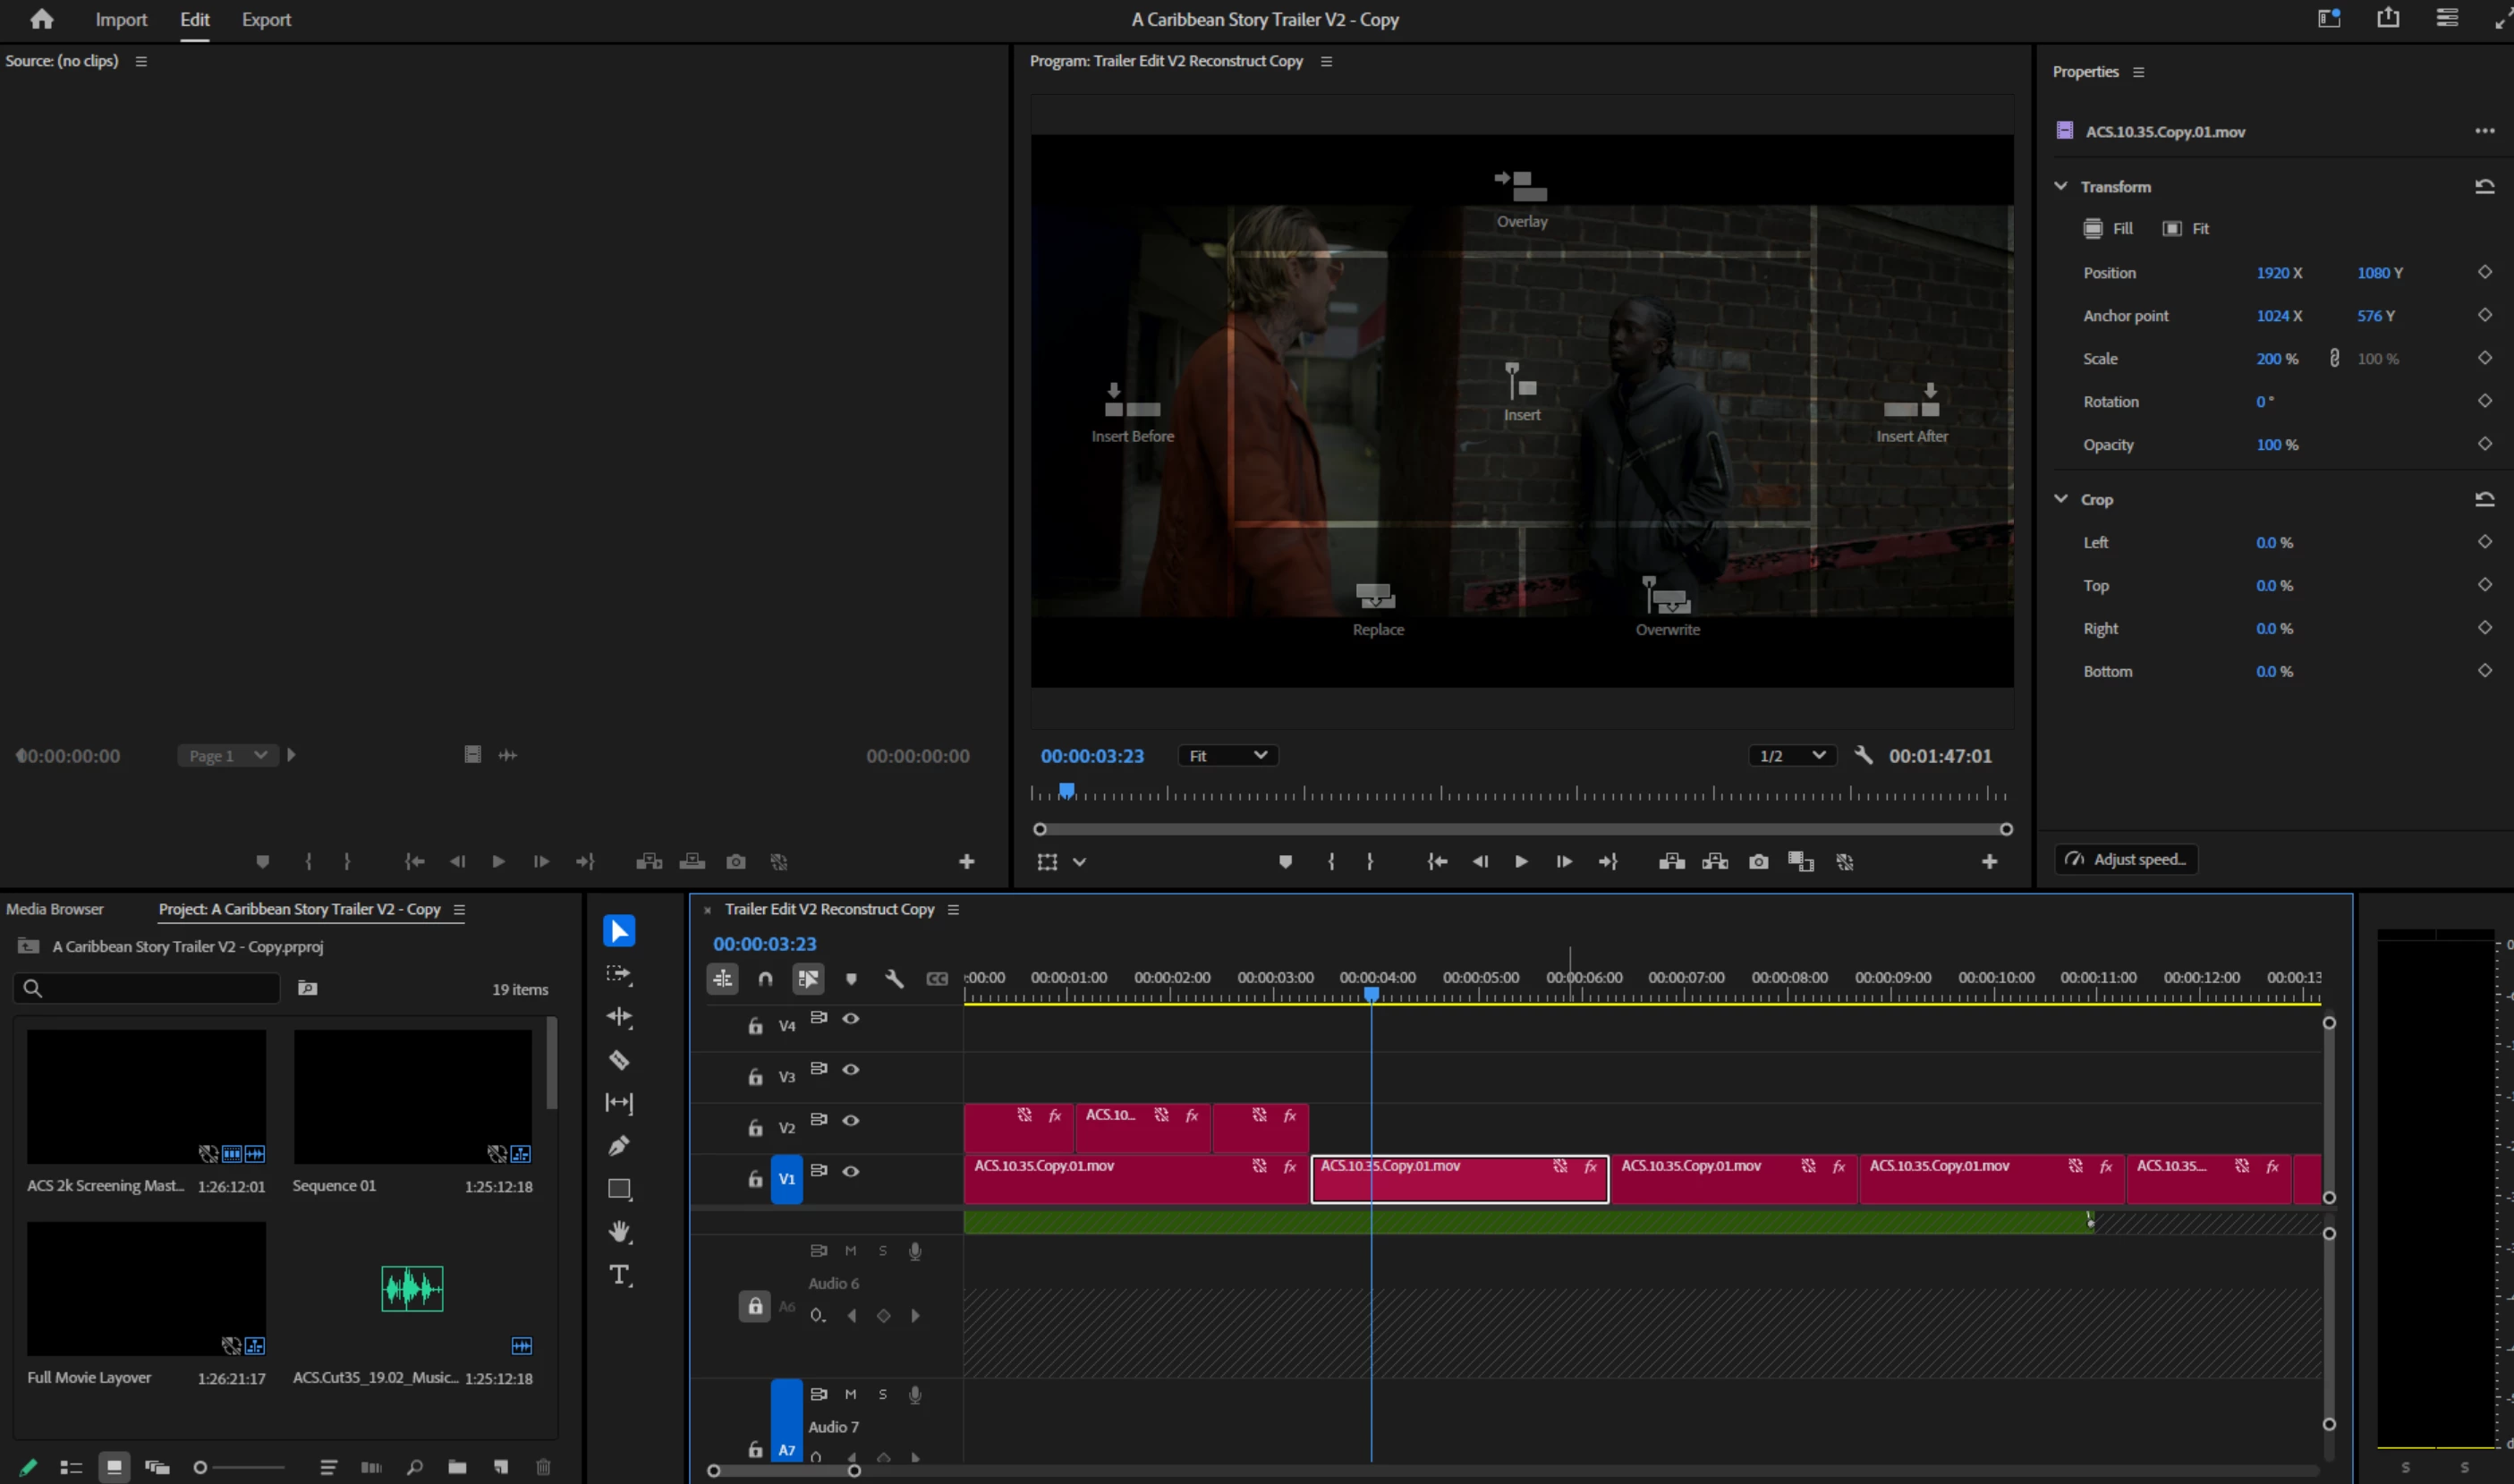The width and height of the screenshot is (2514, 1484).
Task: Mute the Audio 7 track
Action: (851, 1394)
